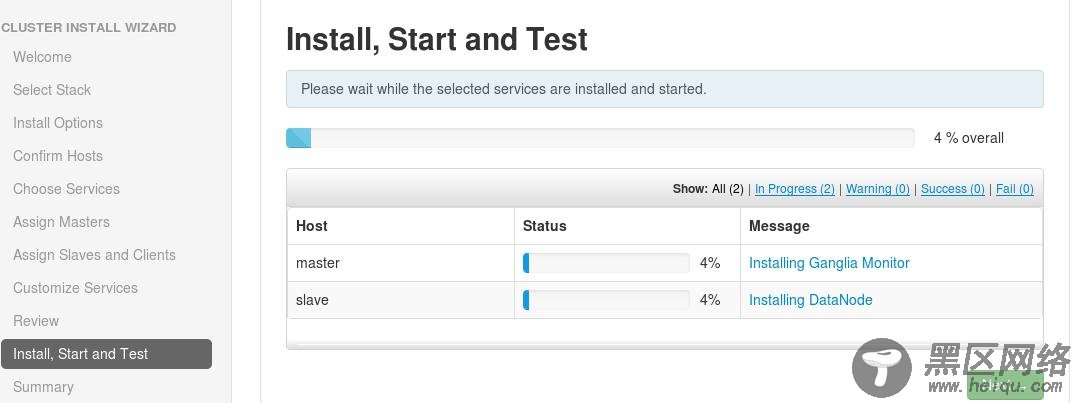The height and width of the screenshot is (403, 1084).
Task: Open Choose Services step
Action: tap(66, 189)
